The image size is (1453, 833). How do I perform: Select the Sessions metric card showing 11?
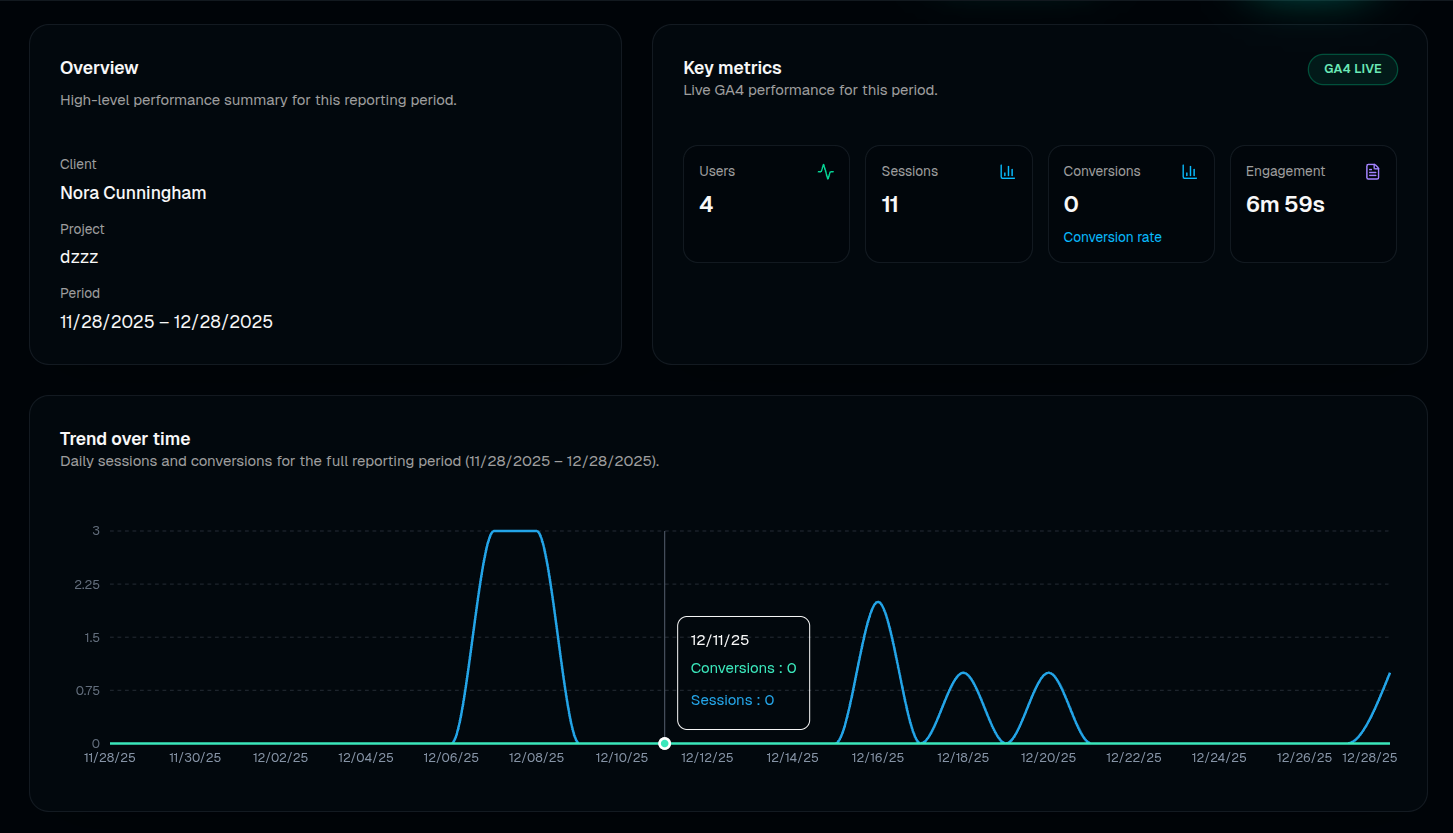point(948,204)
